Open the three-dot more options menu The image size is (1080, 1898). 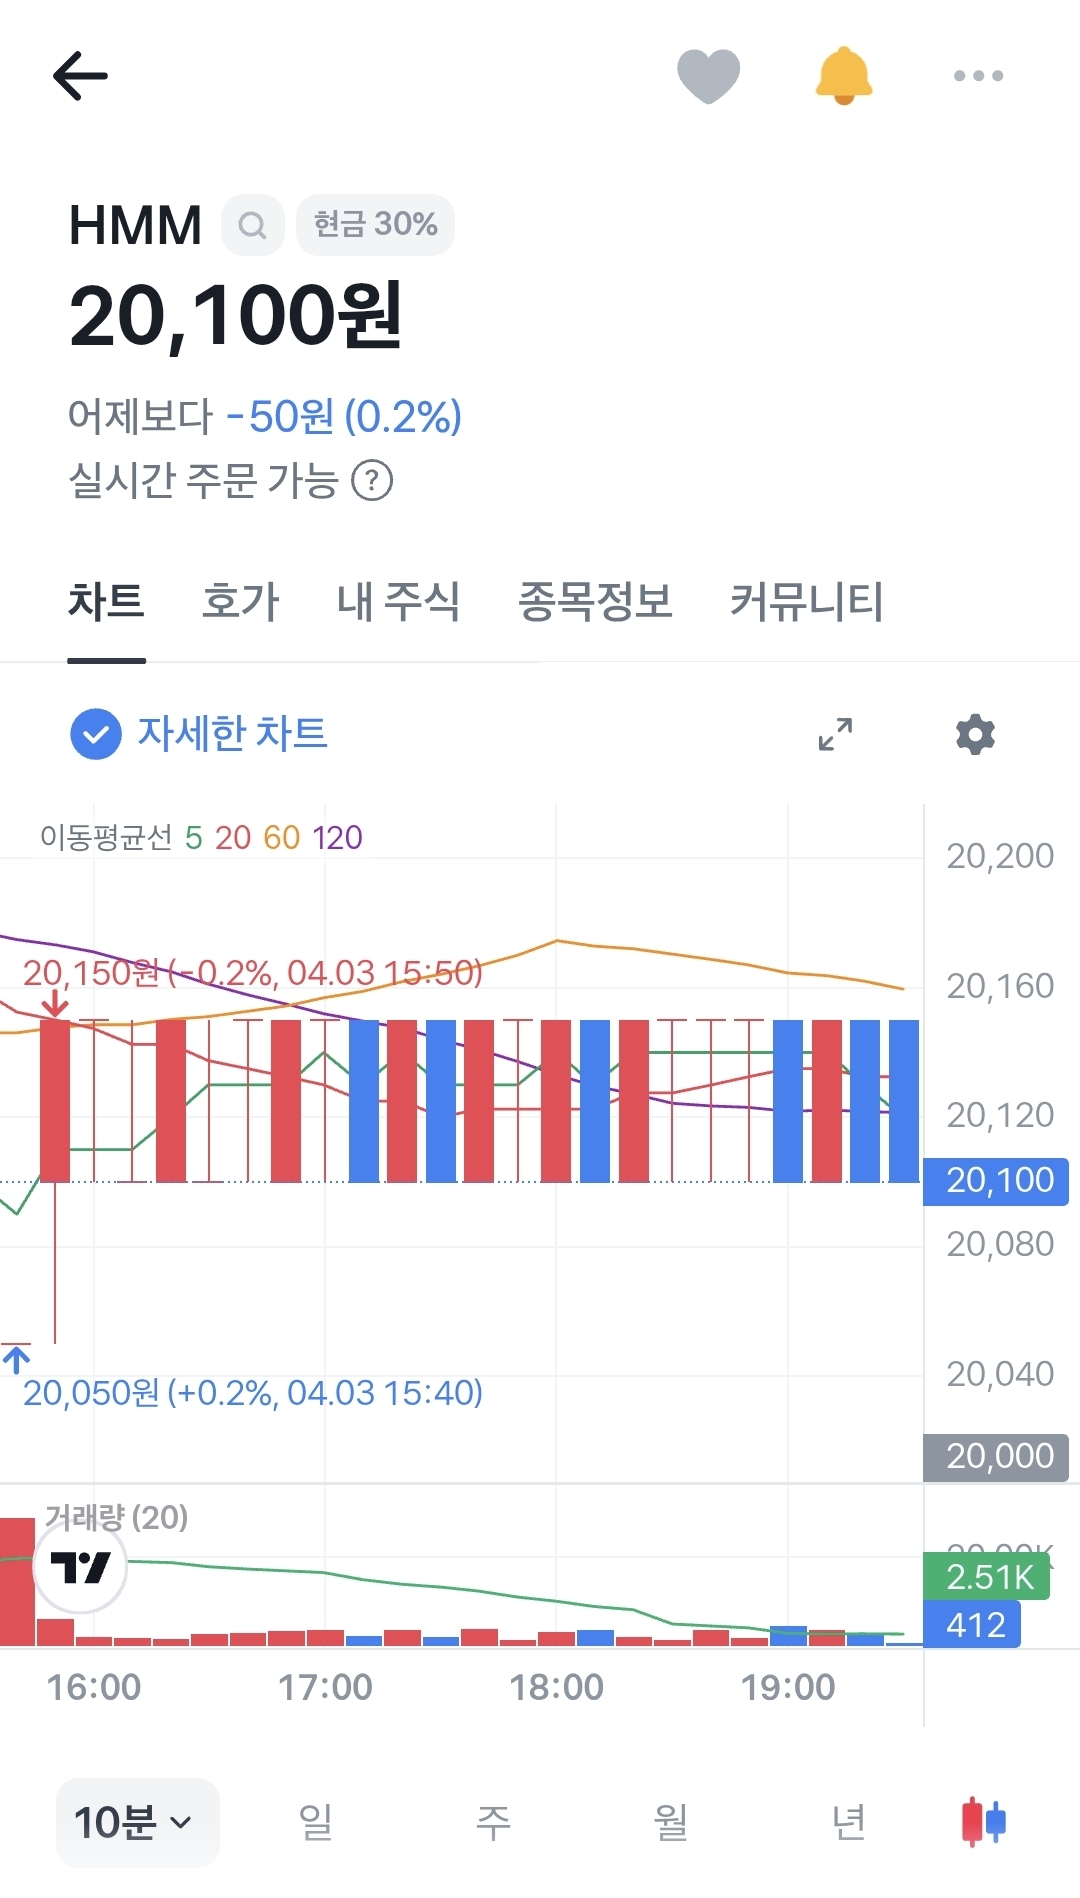978,76
